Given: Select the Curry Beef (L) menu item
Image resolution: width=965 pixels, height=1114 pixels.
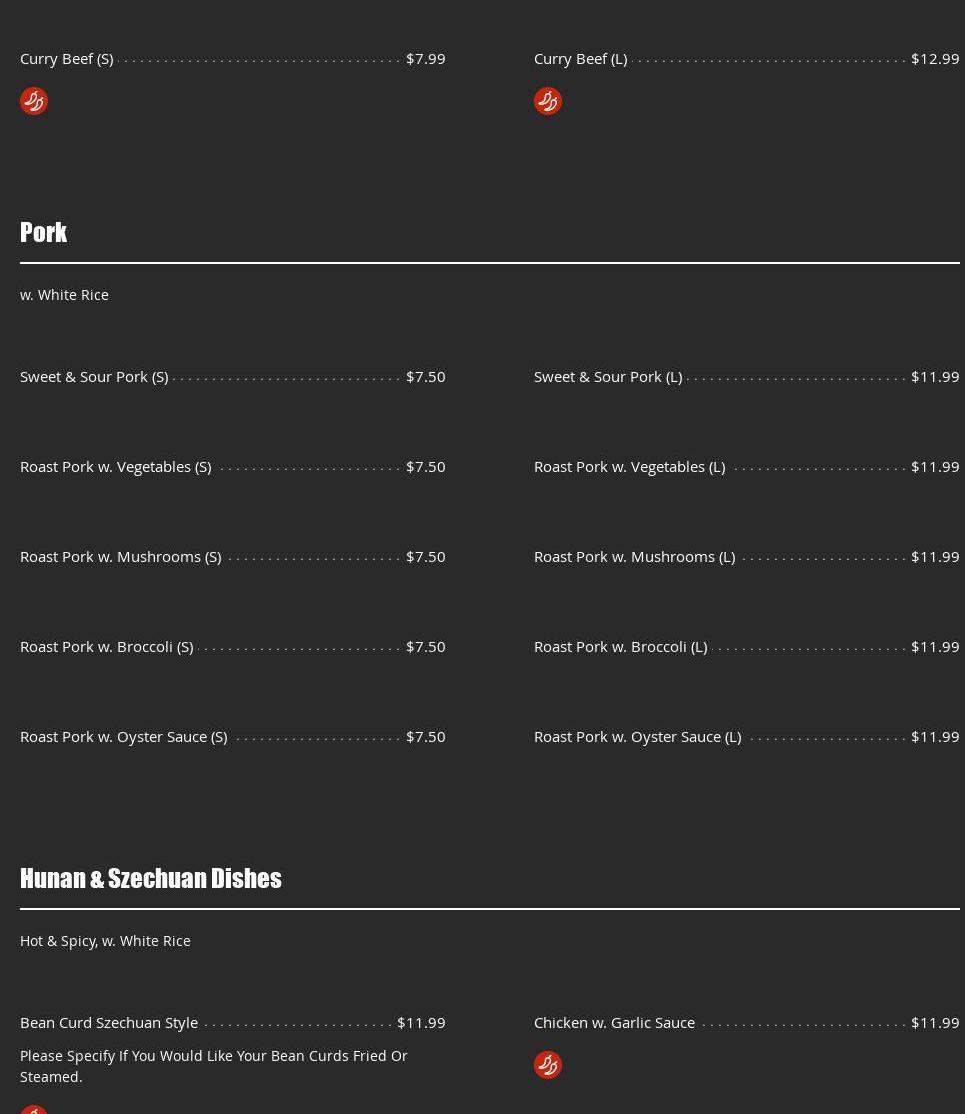Looking at the screenshot, I should pyautogui.click(x=581, y=58).
